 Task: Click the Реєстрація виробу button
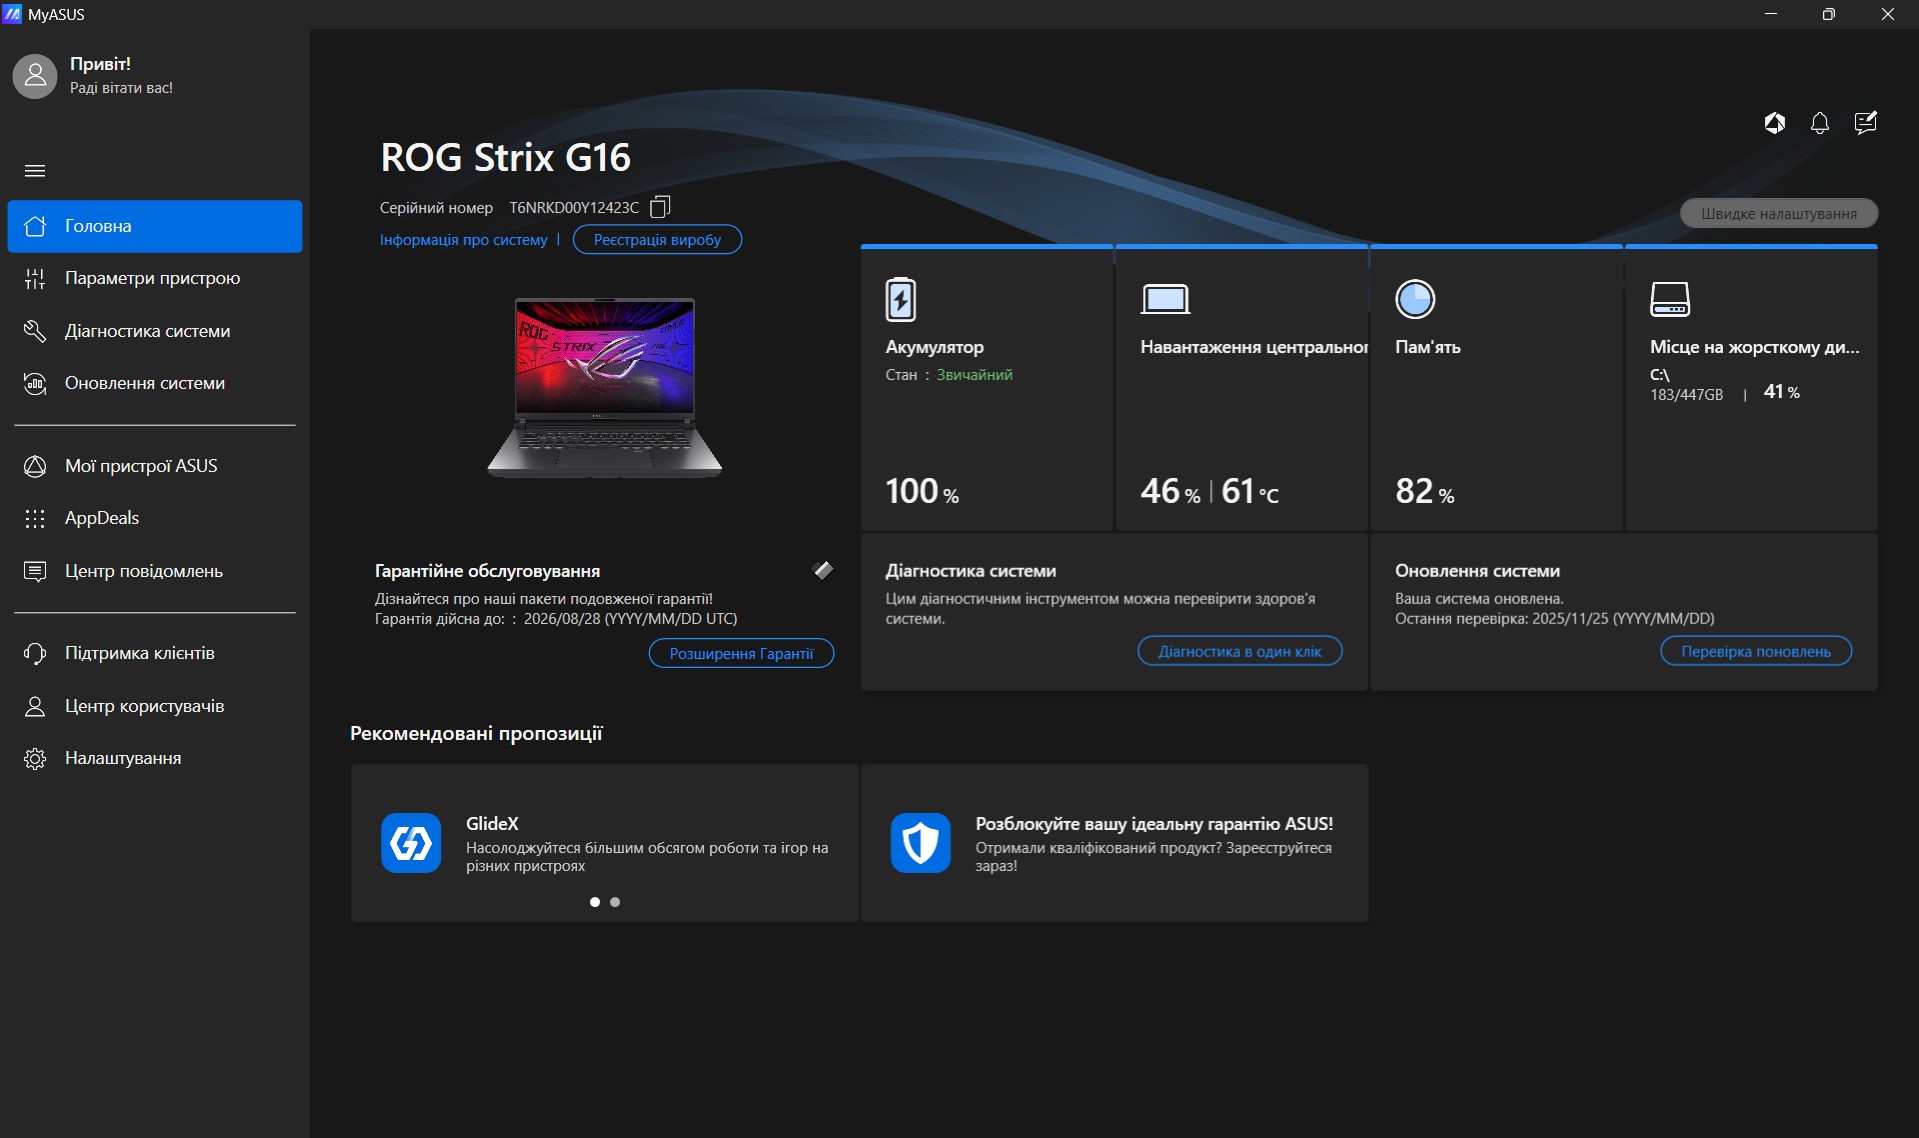(x=657, y=240)
